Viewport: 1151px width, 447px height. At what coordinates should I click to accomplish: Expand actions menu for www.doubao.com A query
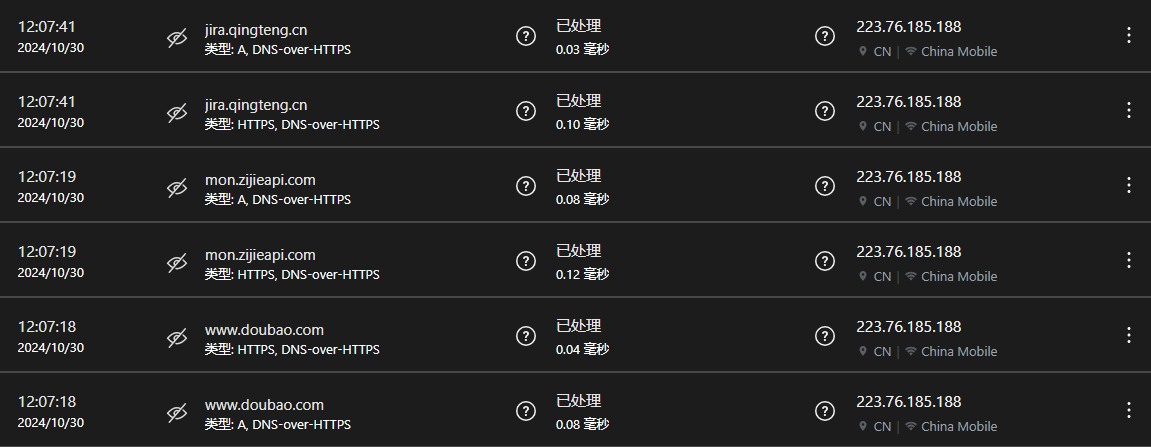[1129, 411]
